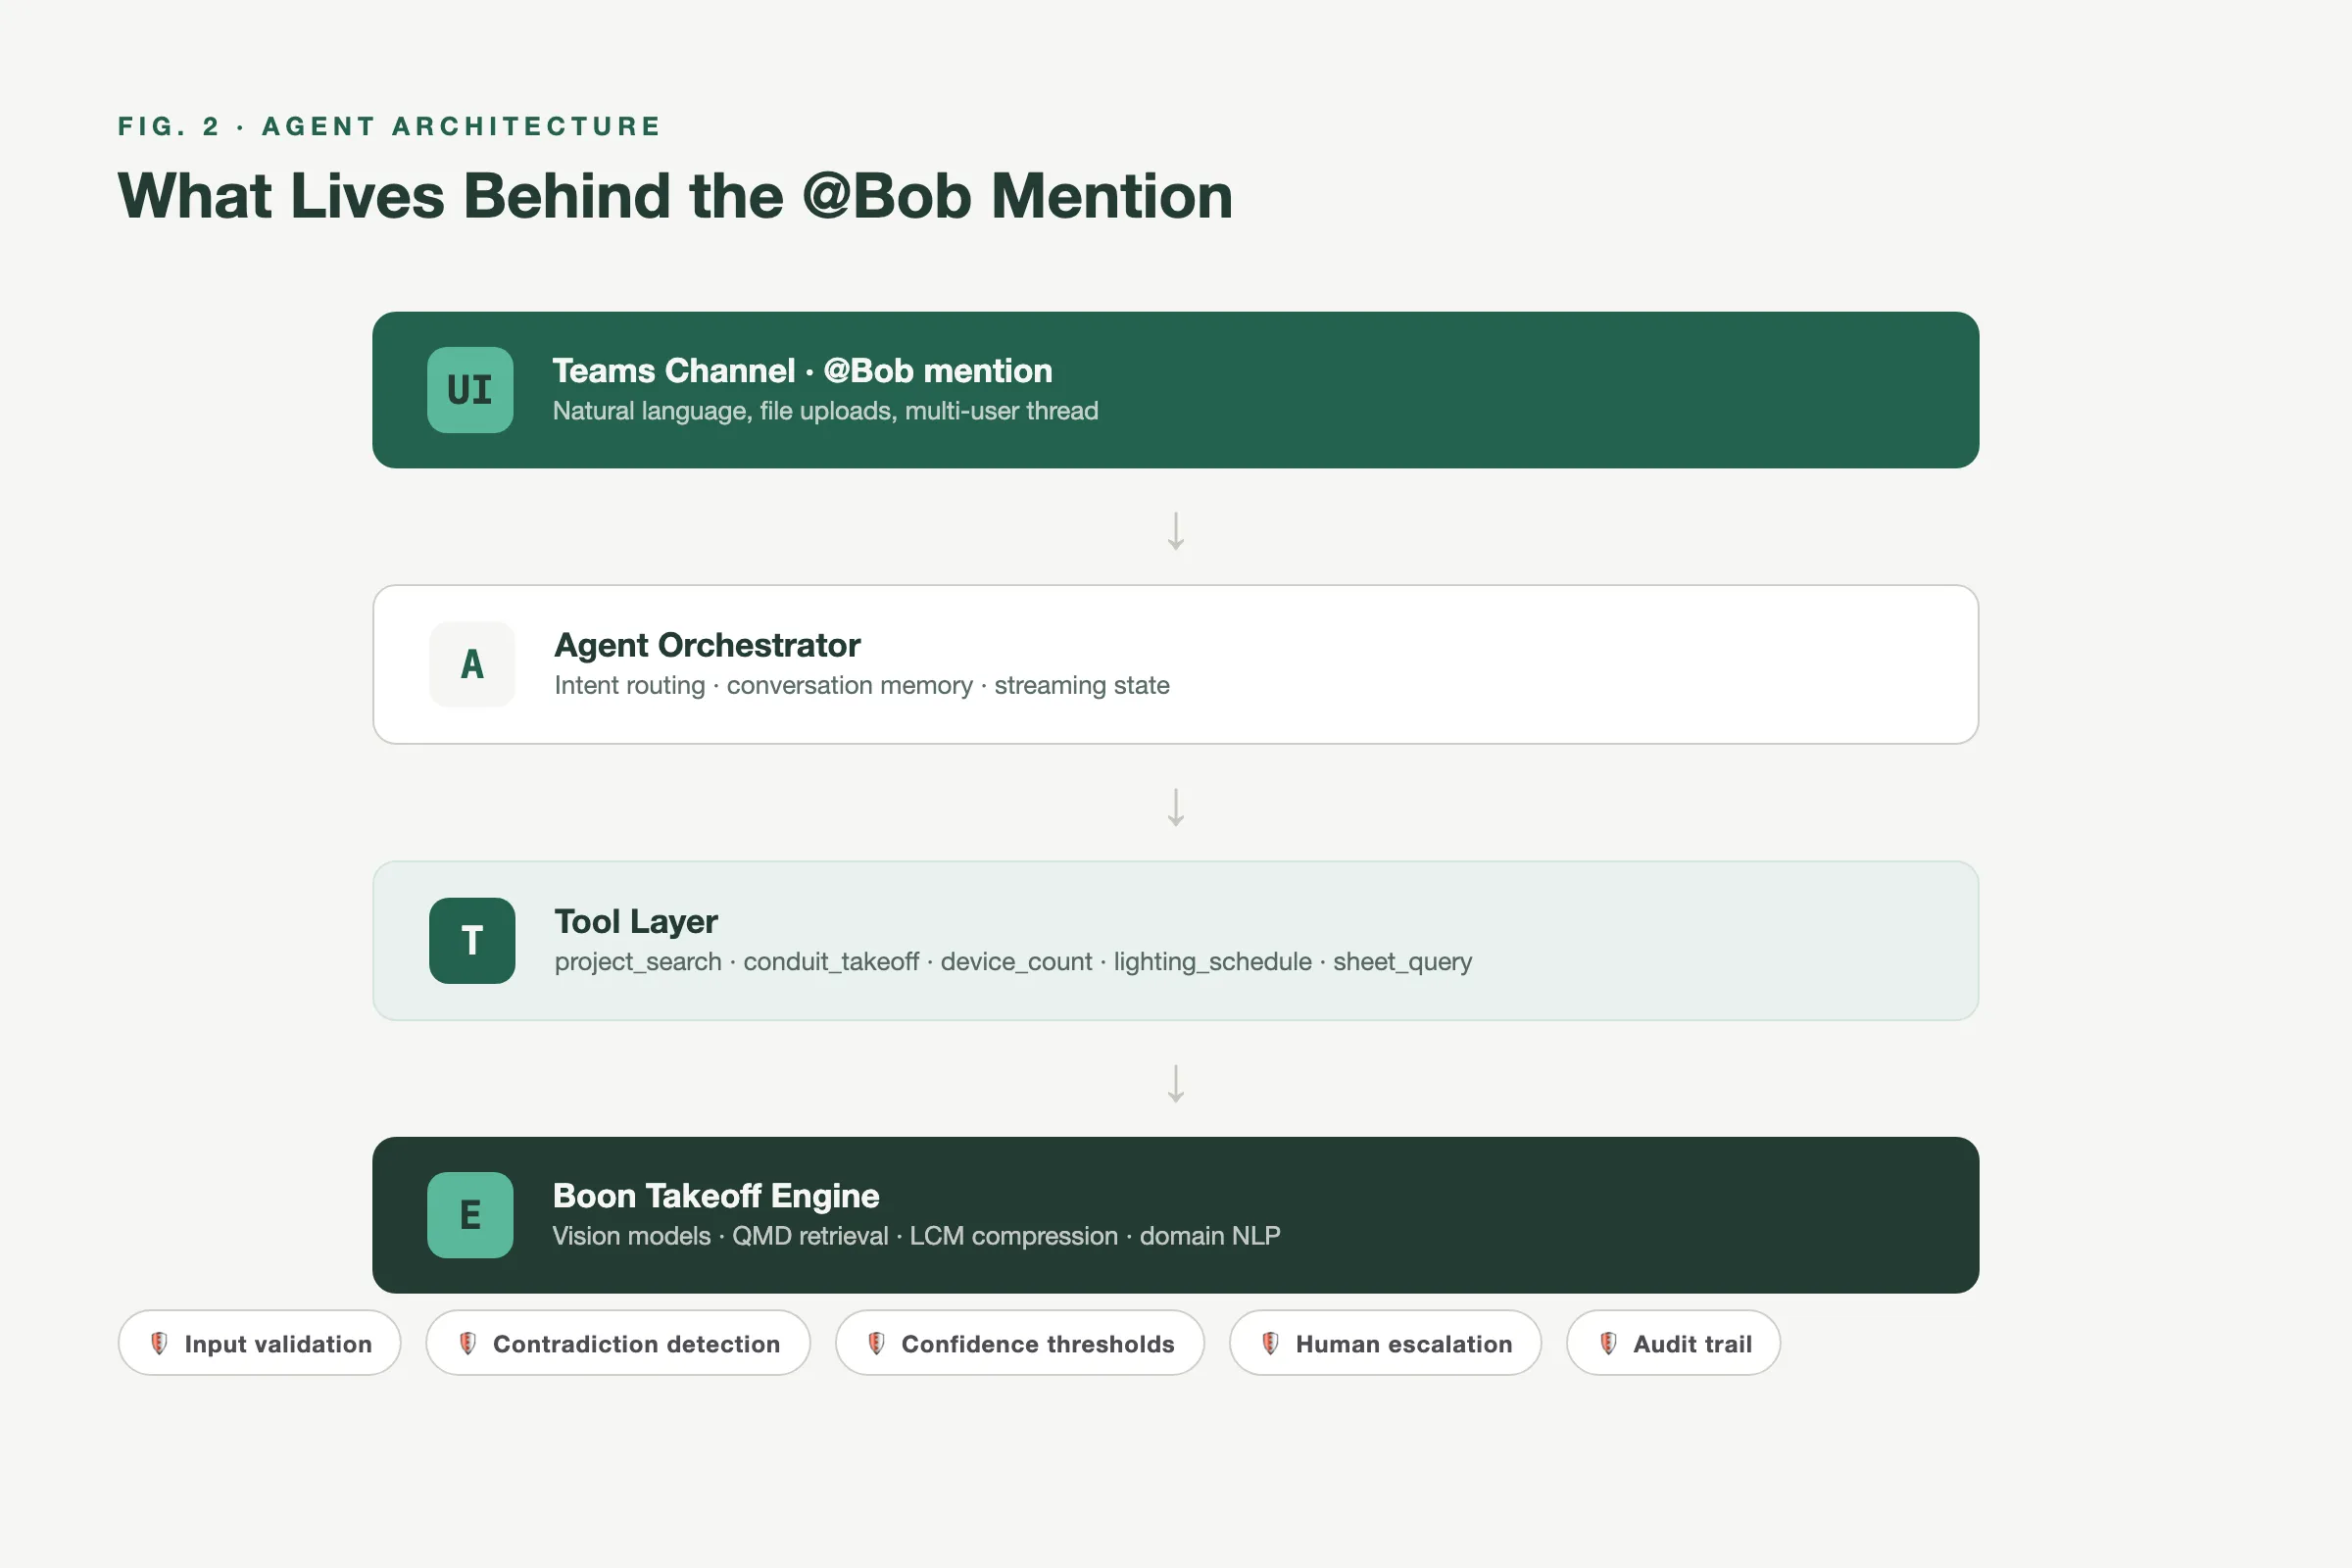Select the 'streaming state' text
This screenshot has width=2352, height=1568.
(x=1081, y=686)
